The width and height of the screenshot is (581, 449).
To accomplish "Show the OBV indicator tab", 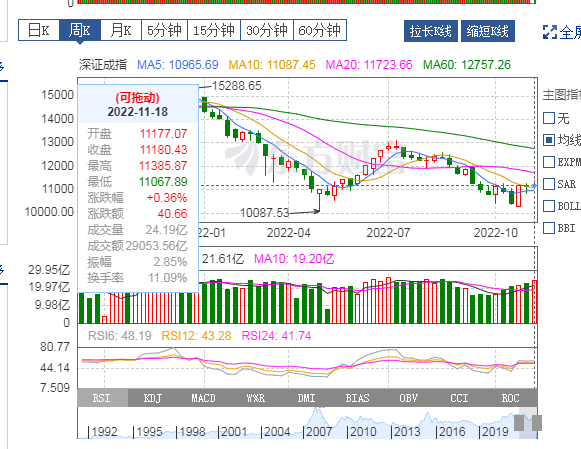I will click(408, 398).
